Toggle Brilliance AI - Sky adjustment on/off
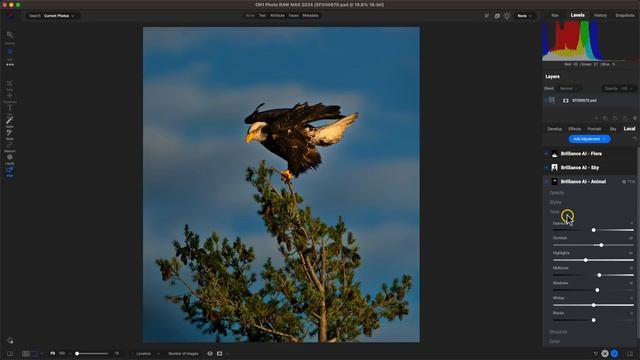 546,168
